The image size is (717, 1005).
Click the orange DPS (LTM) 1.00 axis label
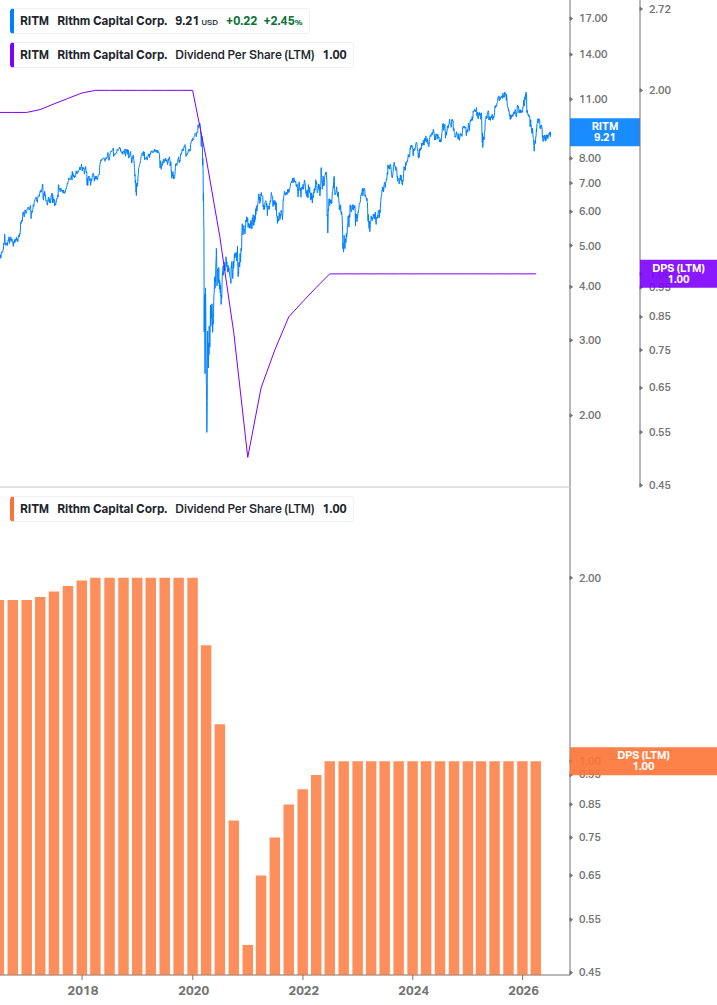tap(643, 761)
